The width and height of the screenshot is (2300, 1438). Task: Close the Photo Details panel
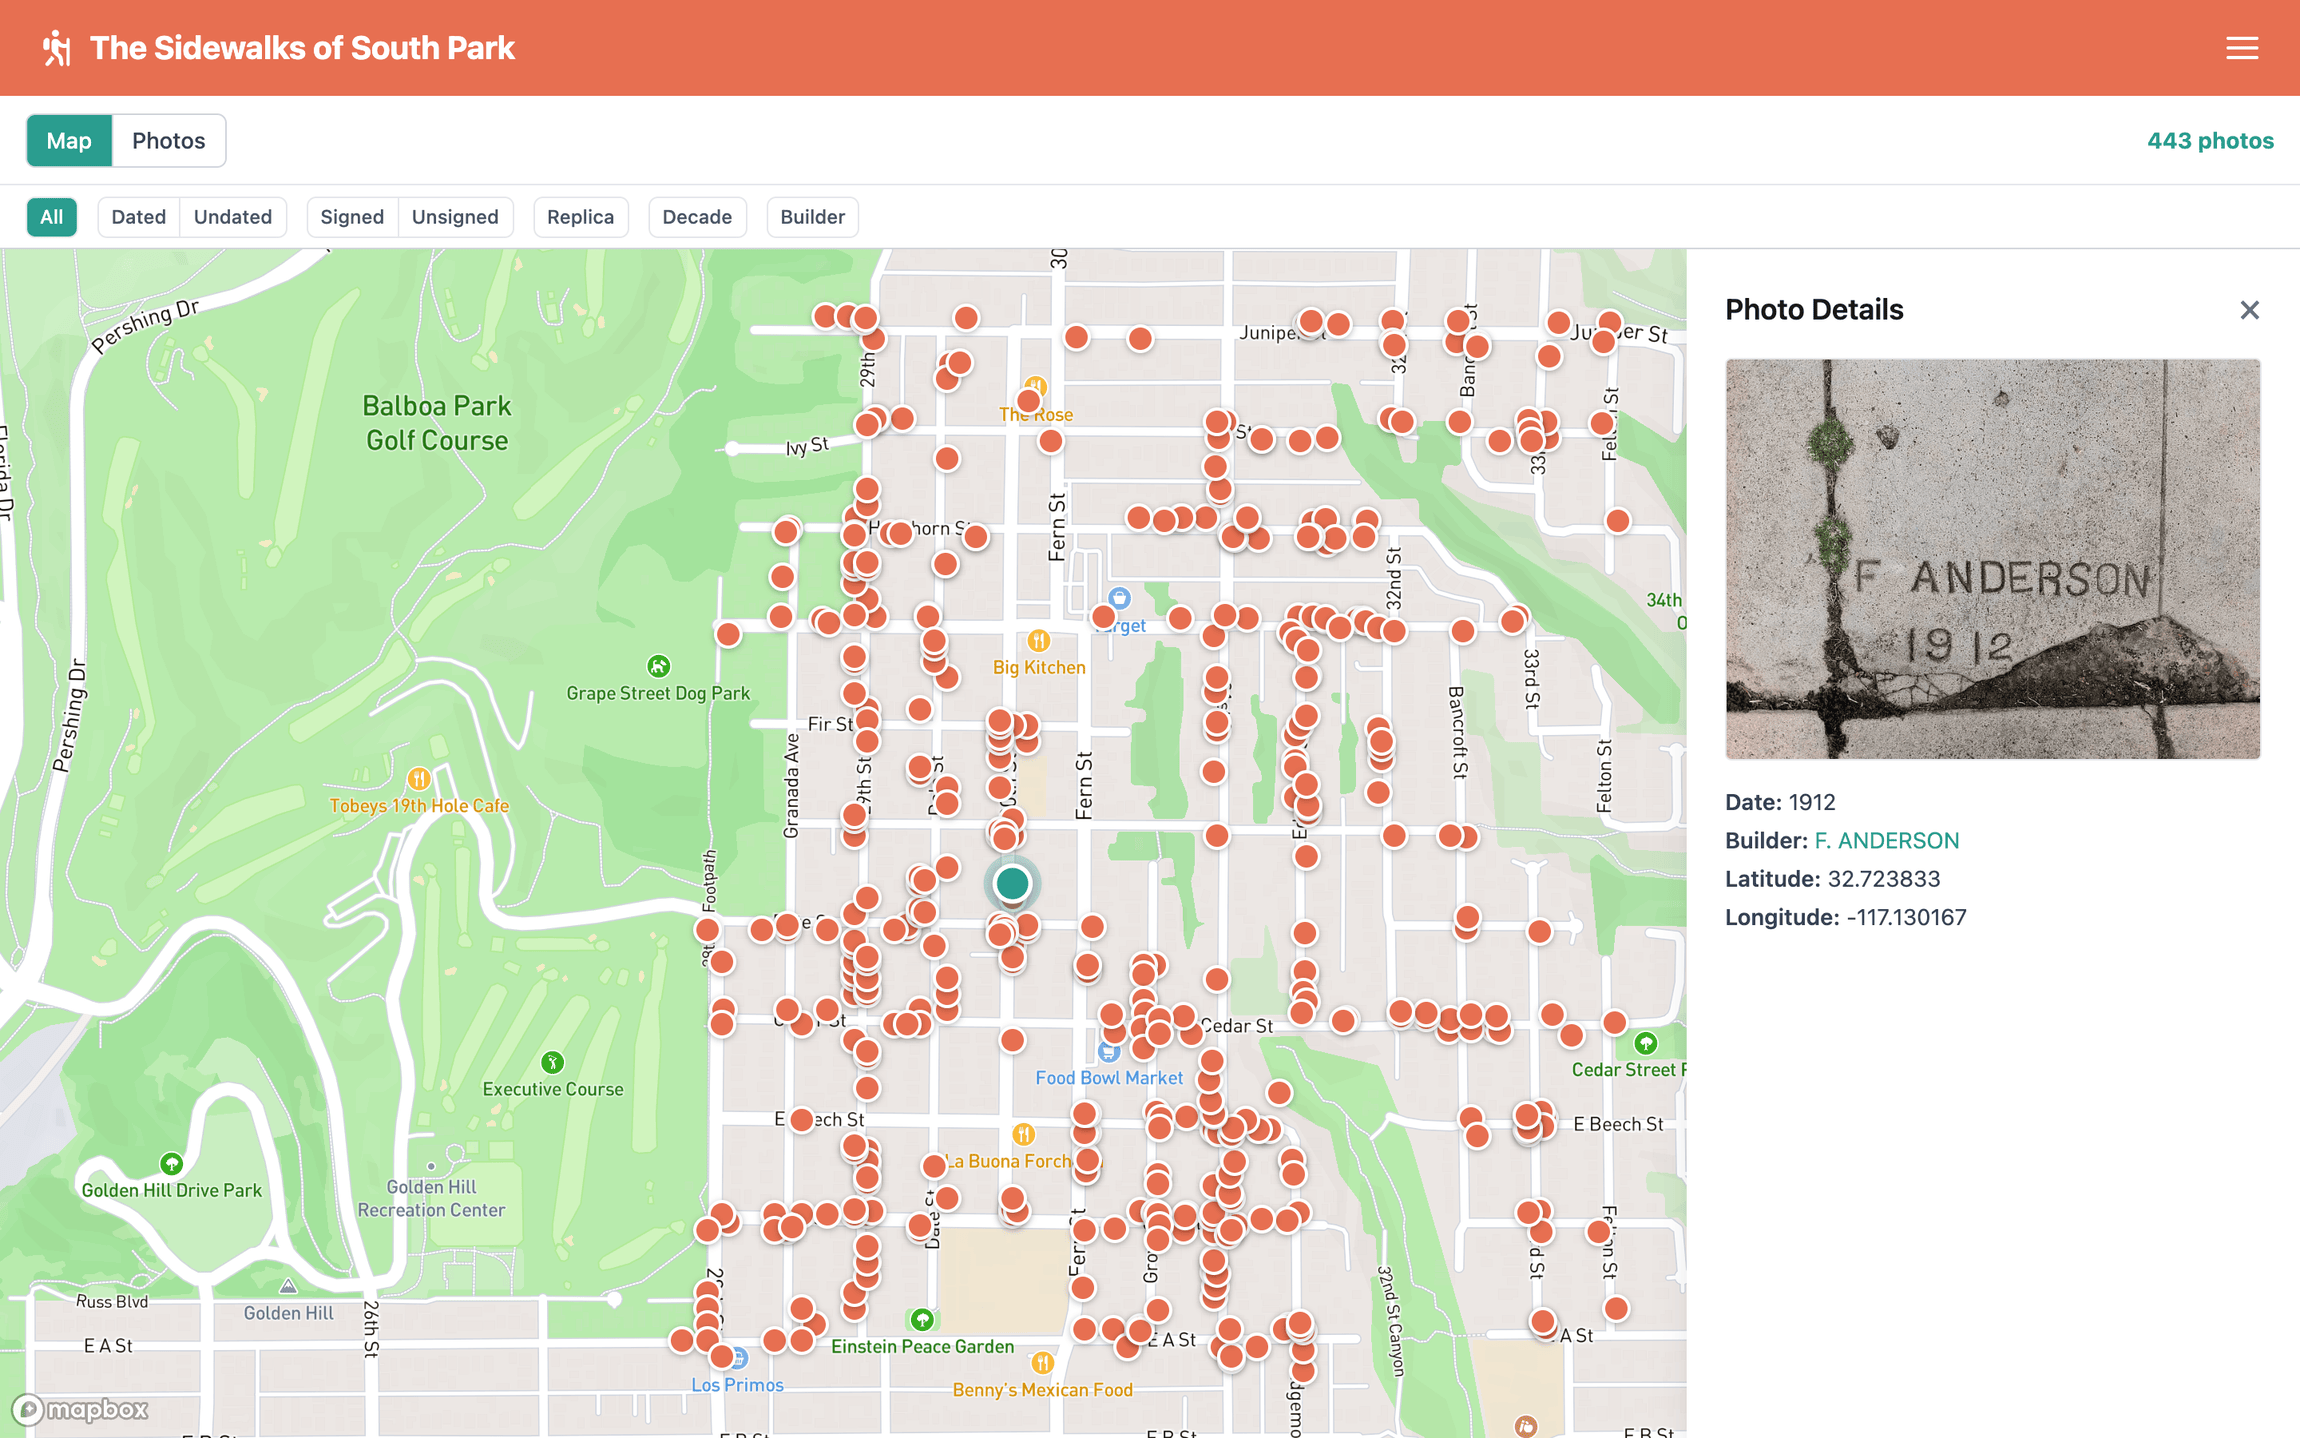coord(2249,310)
